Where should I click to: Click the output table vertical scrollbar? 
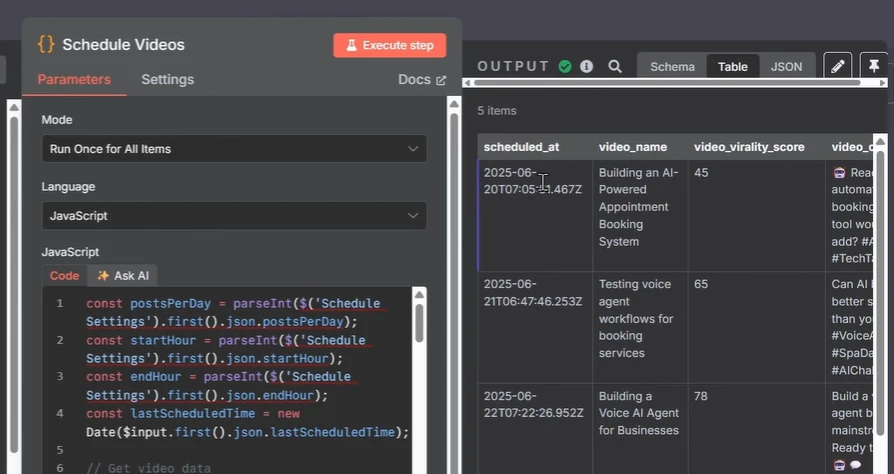point(881,291)
